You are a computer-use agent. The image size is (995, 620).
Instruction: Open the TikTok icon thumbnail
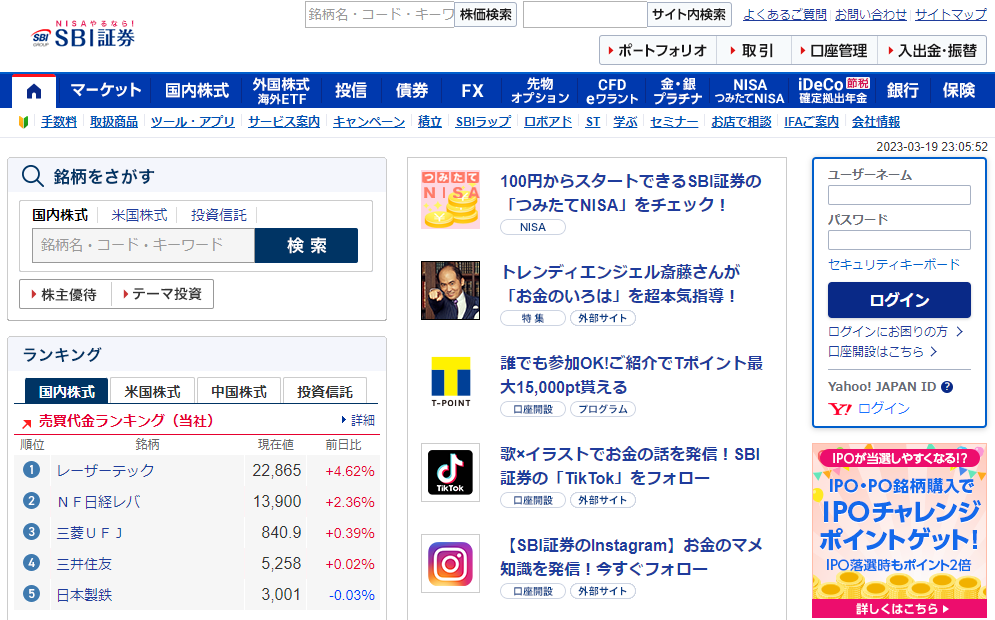pyautogui.click(x=450, y=472)
